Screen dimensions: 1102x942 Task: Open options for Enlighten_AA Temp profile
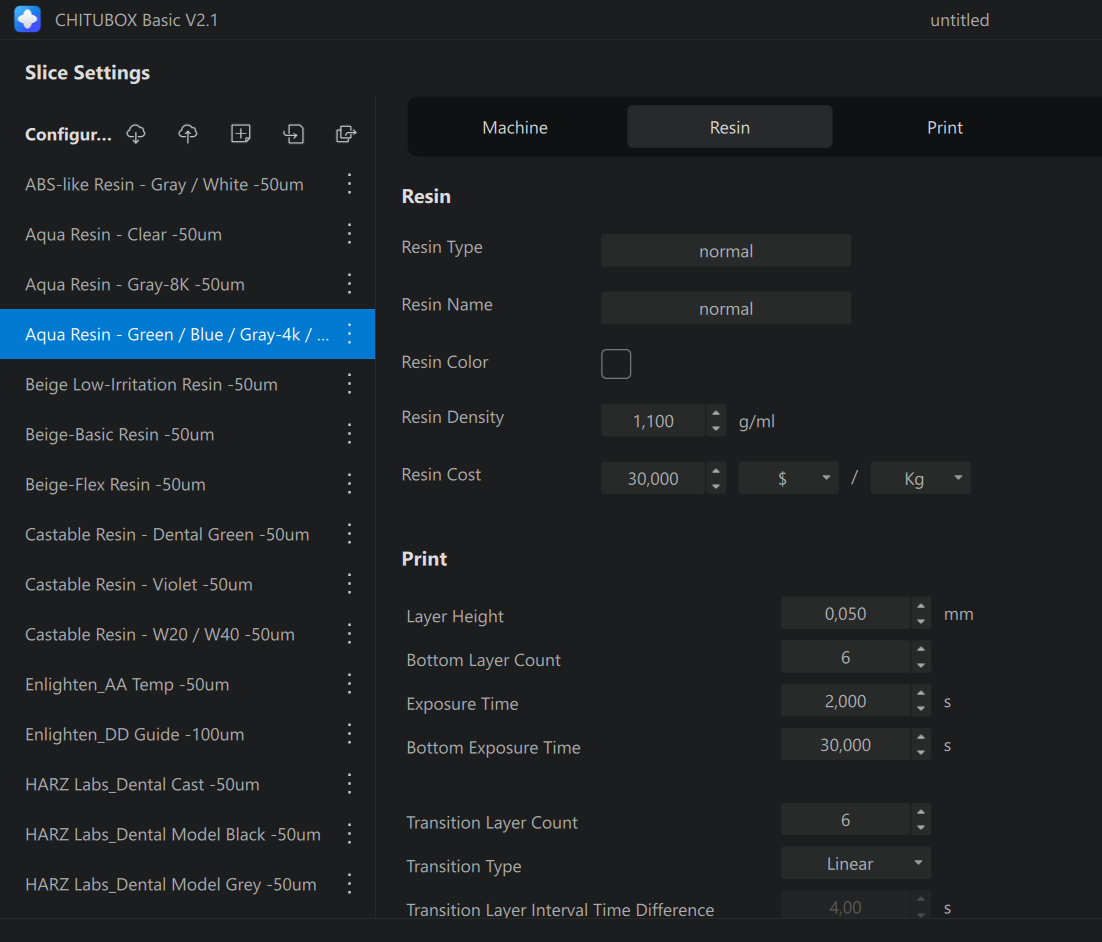click(x=349, y=684)
